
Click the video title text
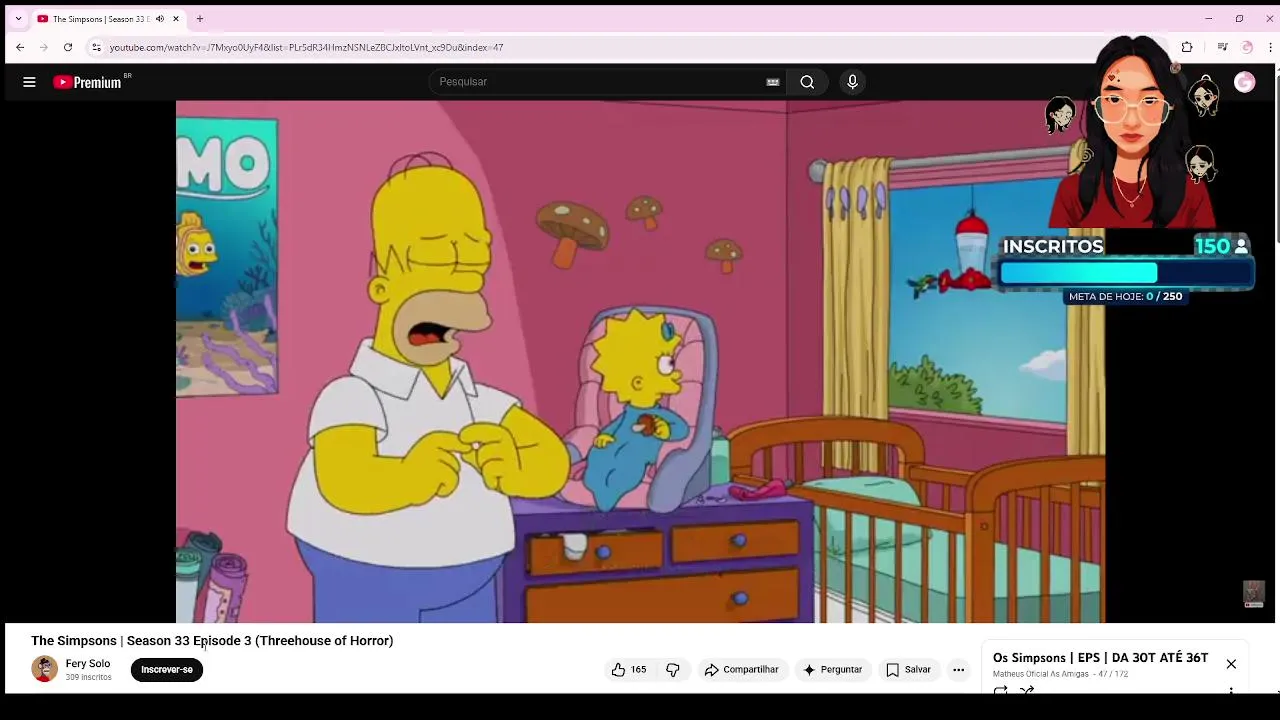(x=212, y=641)
